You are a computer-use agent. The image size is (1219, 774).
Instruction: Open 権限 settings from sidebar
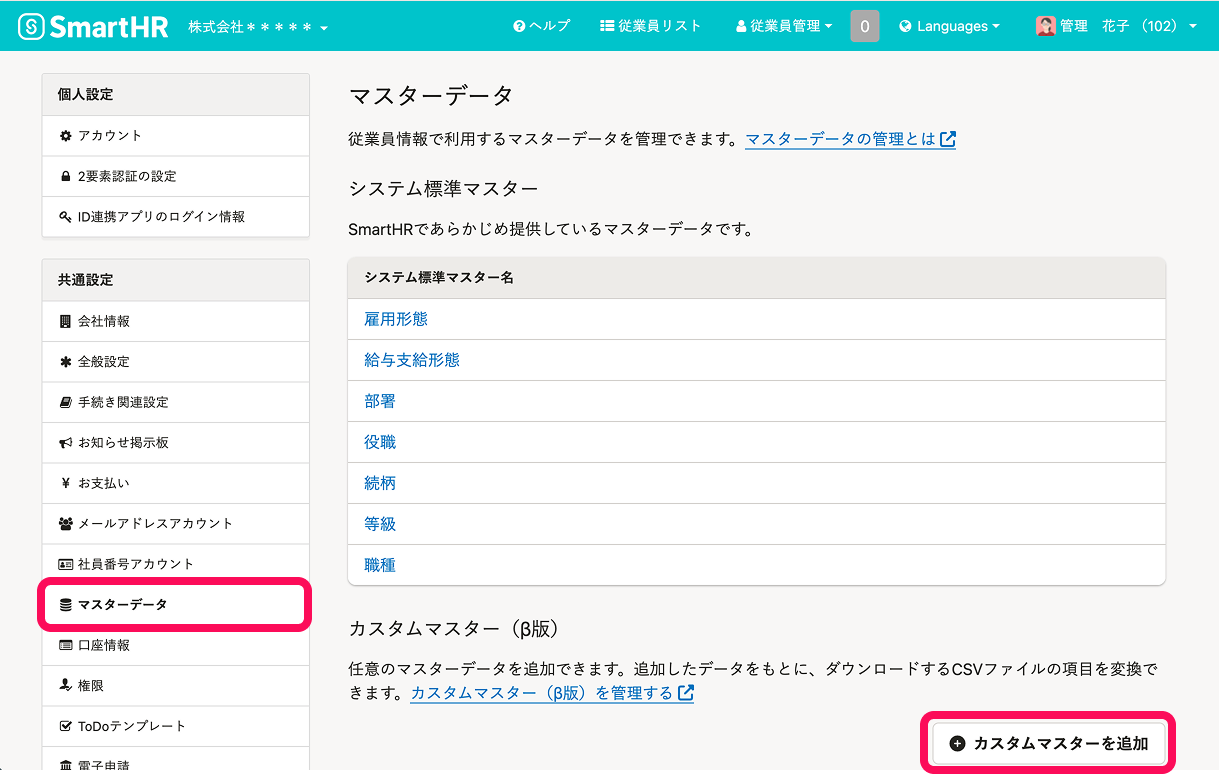[91, 686]
